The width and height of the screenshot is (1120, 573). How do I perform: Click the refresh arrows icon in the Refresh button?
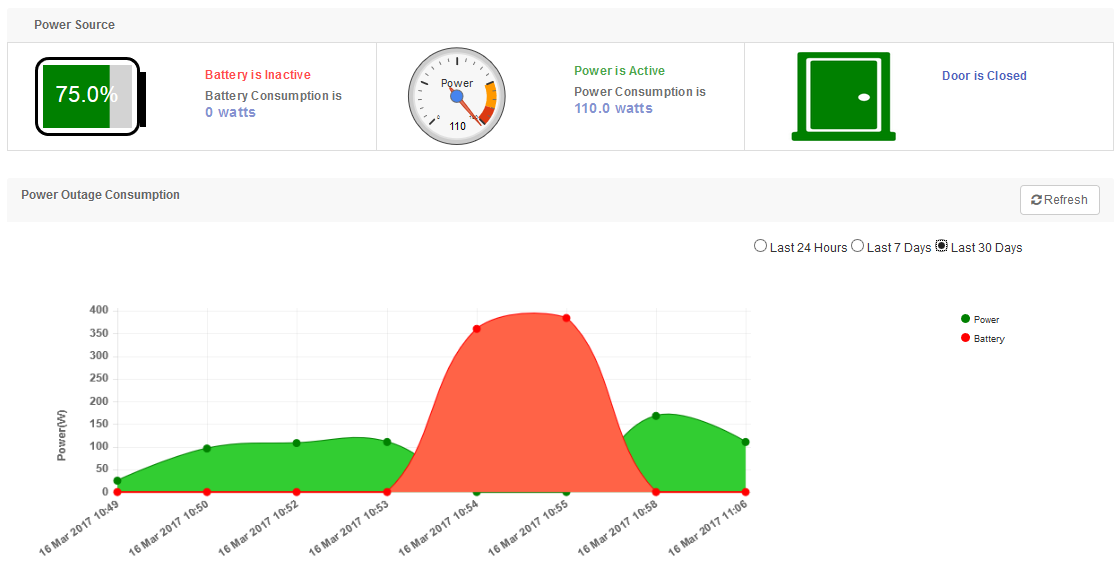(x=1036, y=200)
